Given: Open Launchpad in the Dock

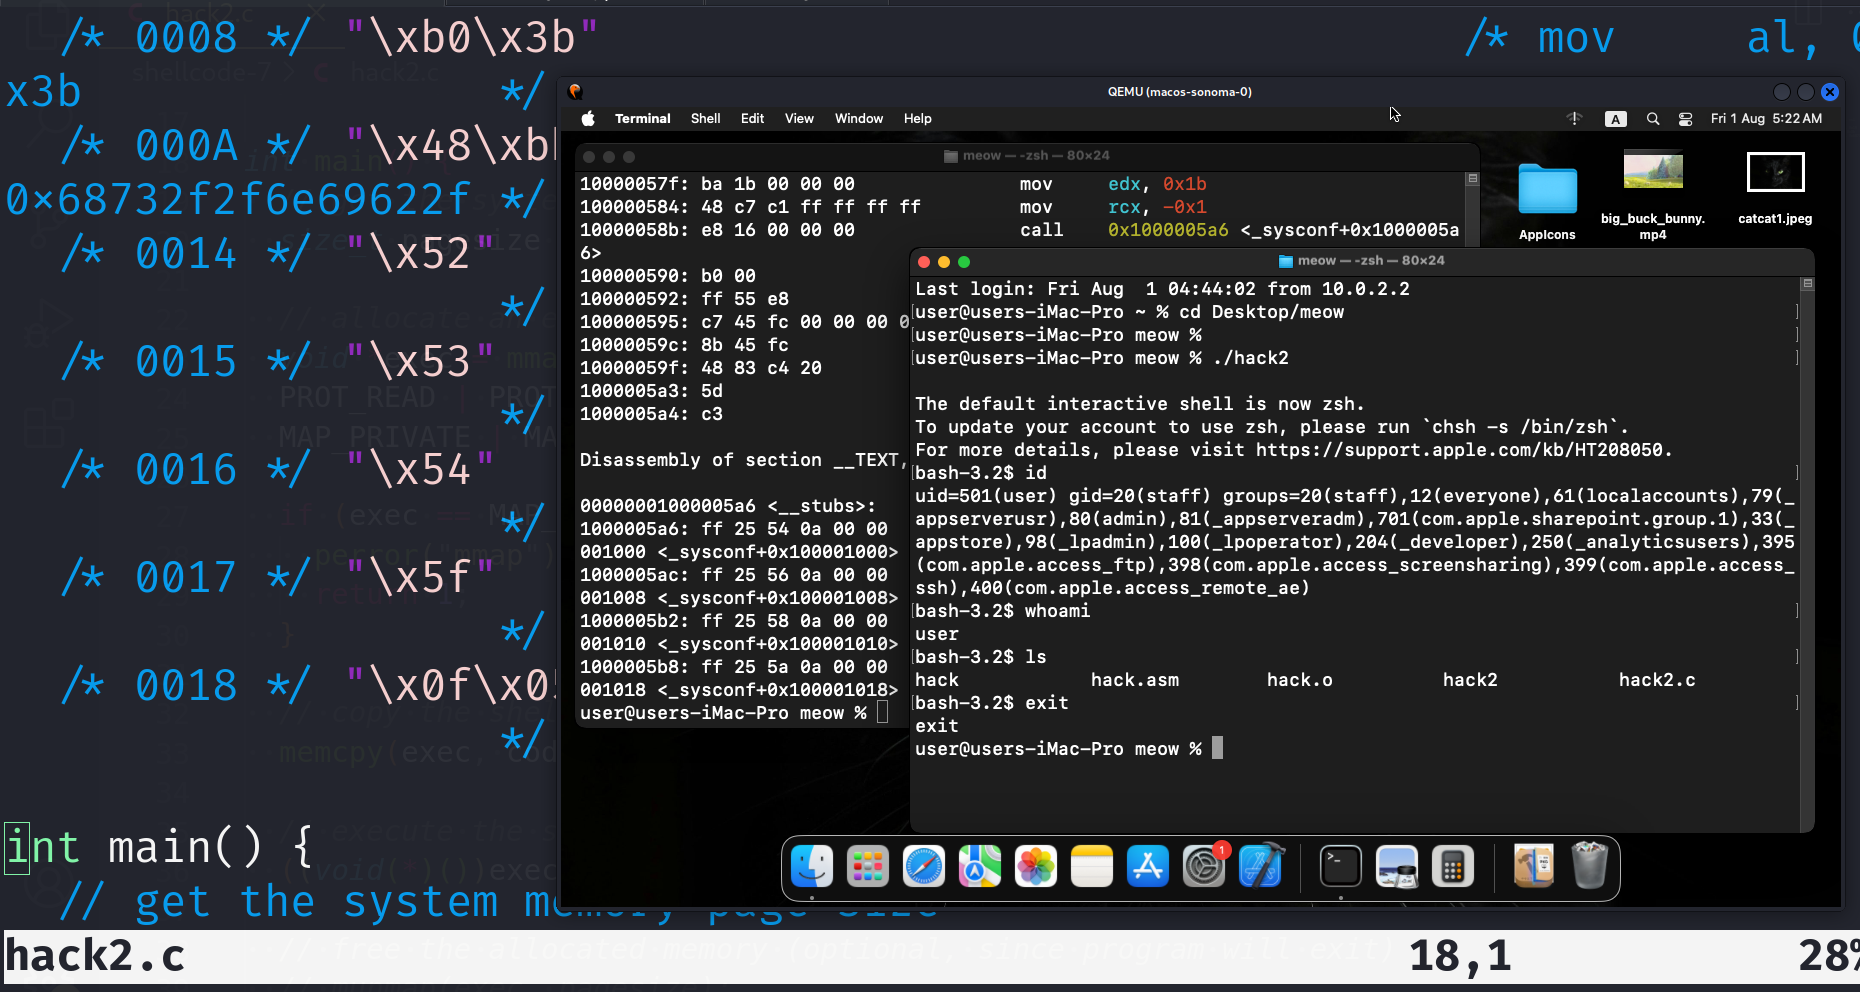Looking at the screenshot, I should tap(867, 866).
